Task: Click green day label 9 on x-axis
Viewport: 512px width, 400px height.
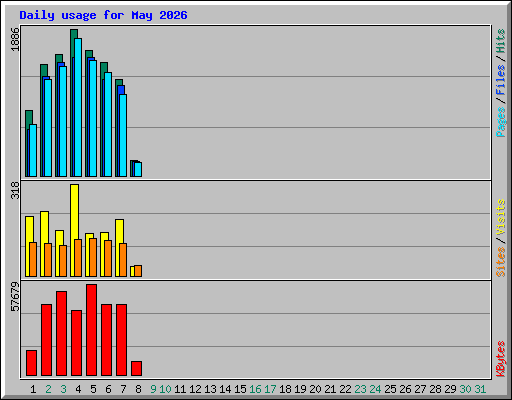Action: point(153,389)
